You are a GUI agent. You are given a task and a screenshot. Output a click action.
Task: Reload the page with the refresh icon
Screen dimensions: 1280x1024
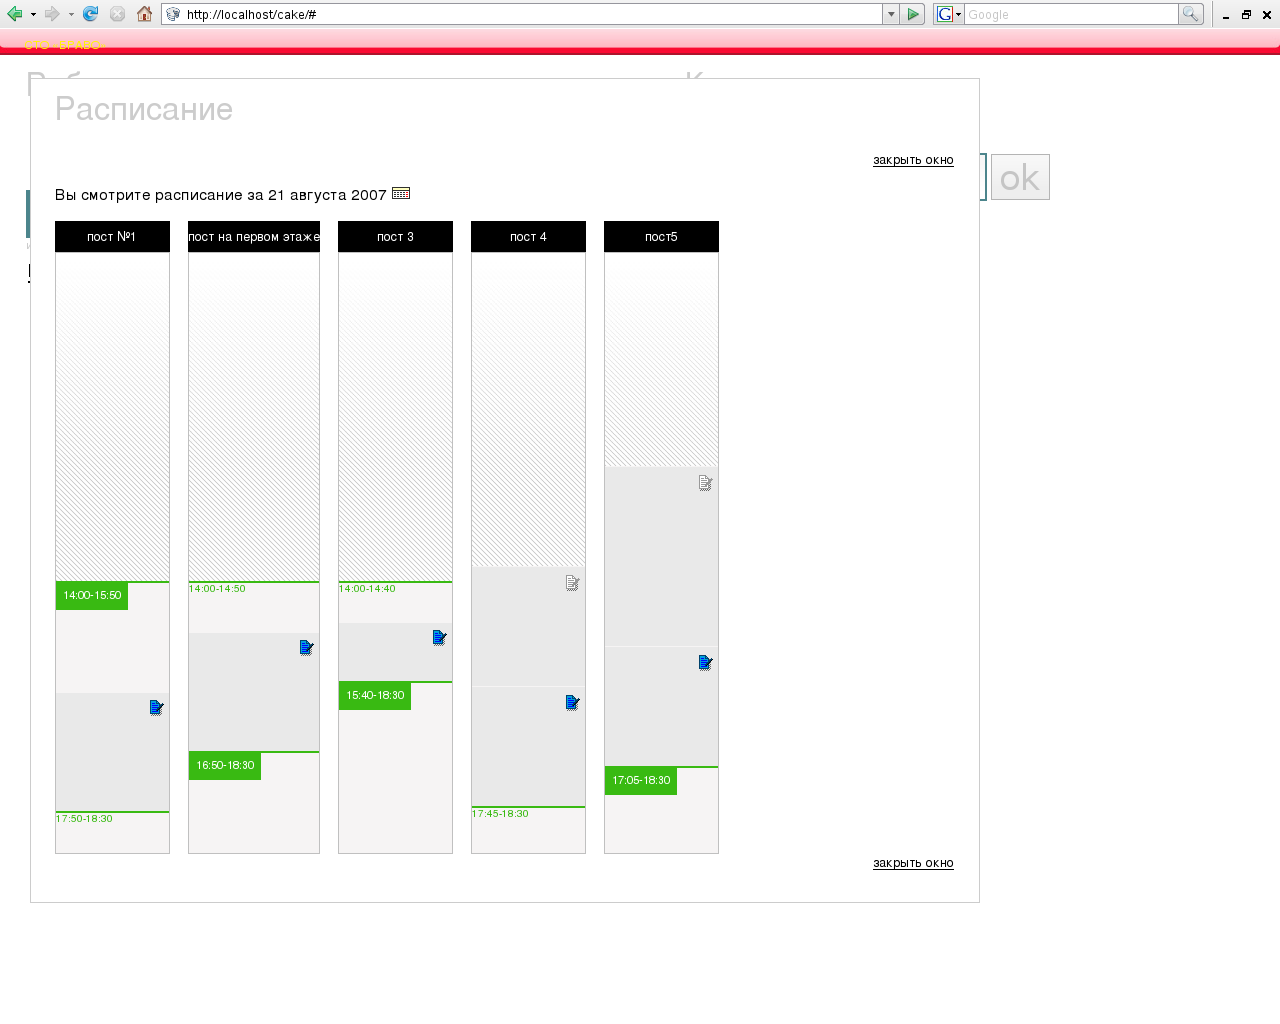91,14
